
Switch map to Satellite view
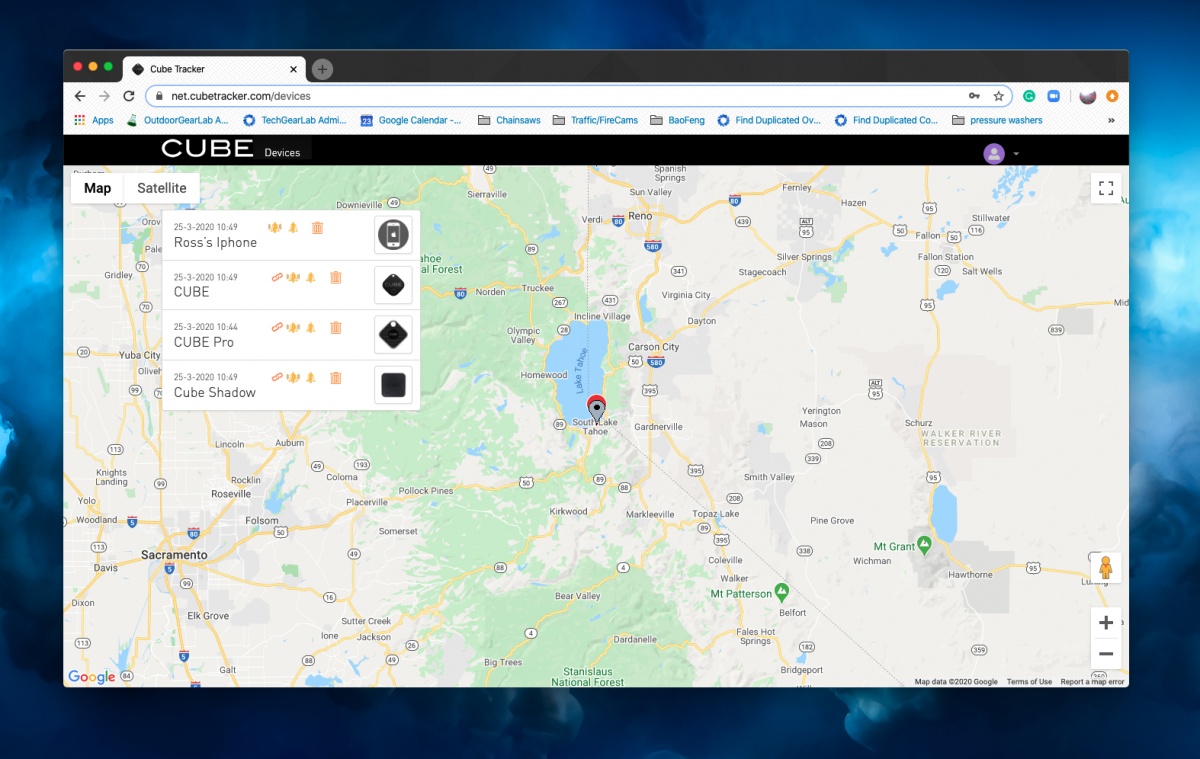pyautogui.click(x=162, y=188)
